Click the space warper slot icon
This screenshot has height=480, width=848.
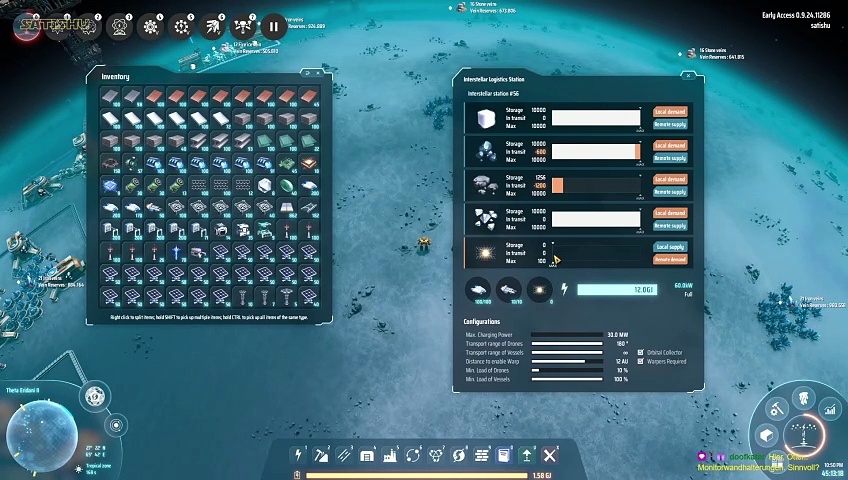tap(540, 289)
